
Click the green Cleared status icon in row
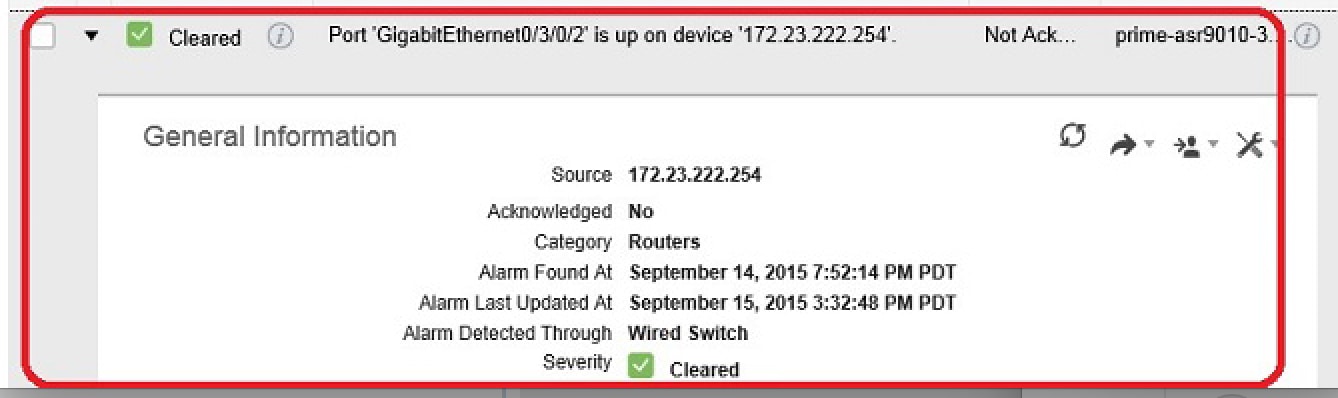tap(139, 36)
